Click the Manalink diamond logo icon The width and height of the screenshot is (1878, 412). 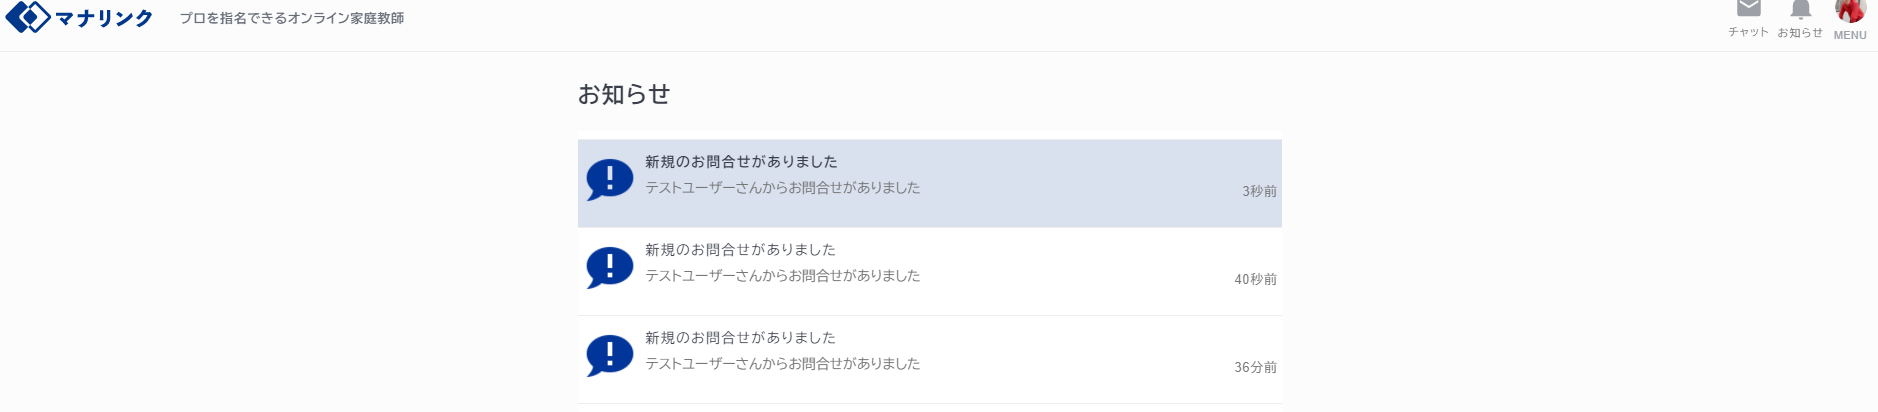point(28,17)
